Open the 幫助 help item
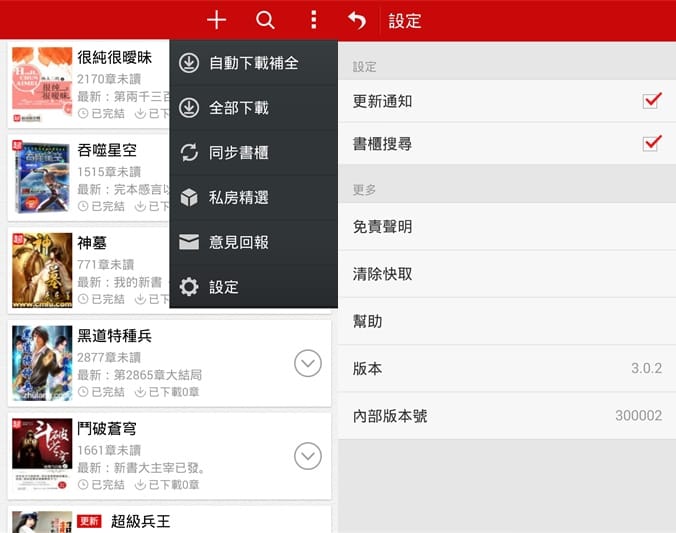The image size is (676, 533). point(507,321)
